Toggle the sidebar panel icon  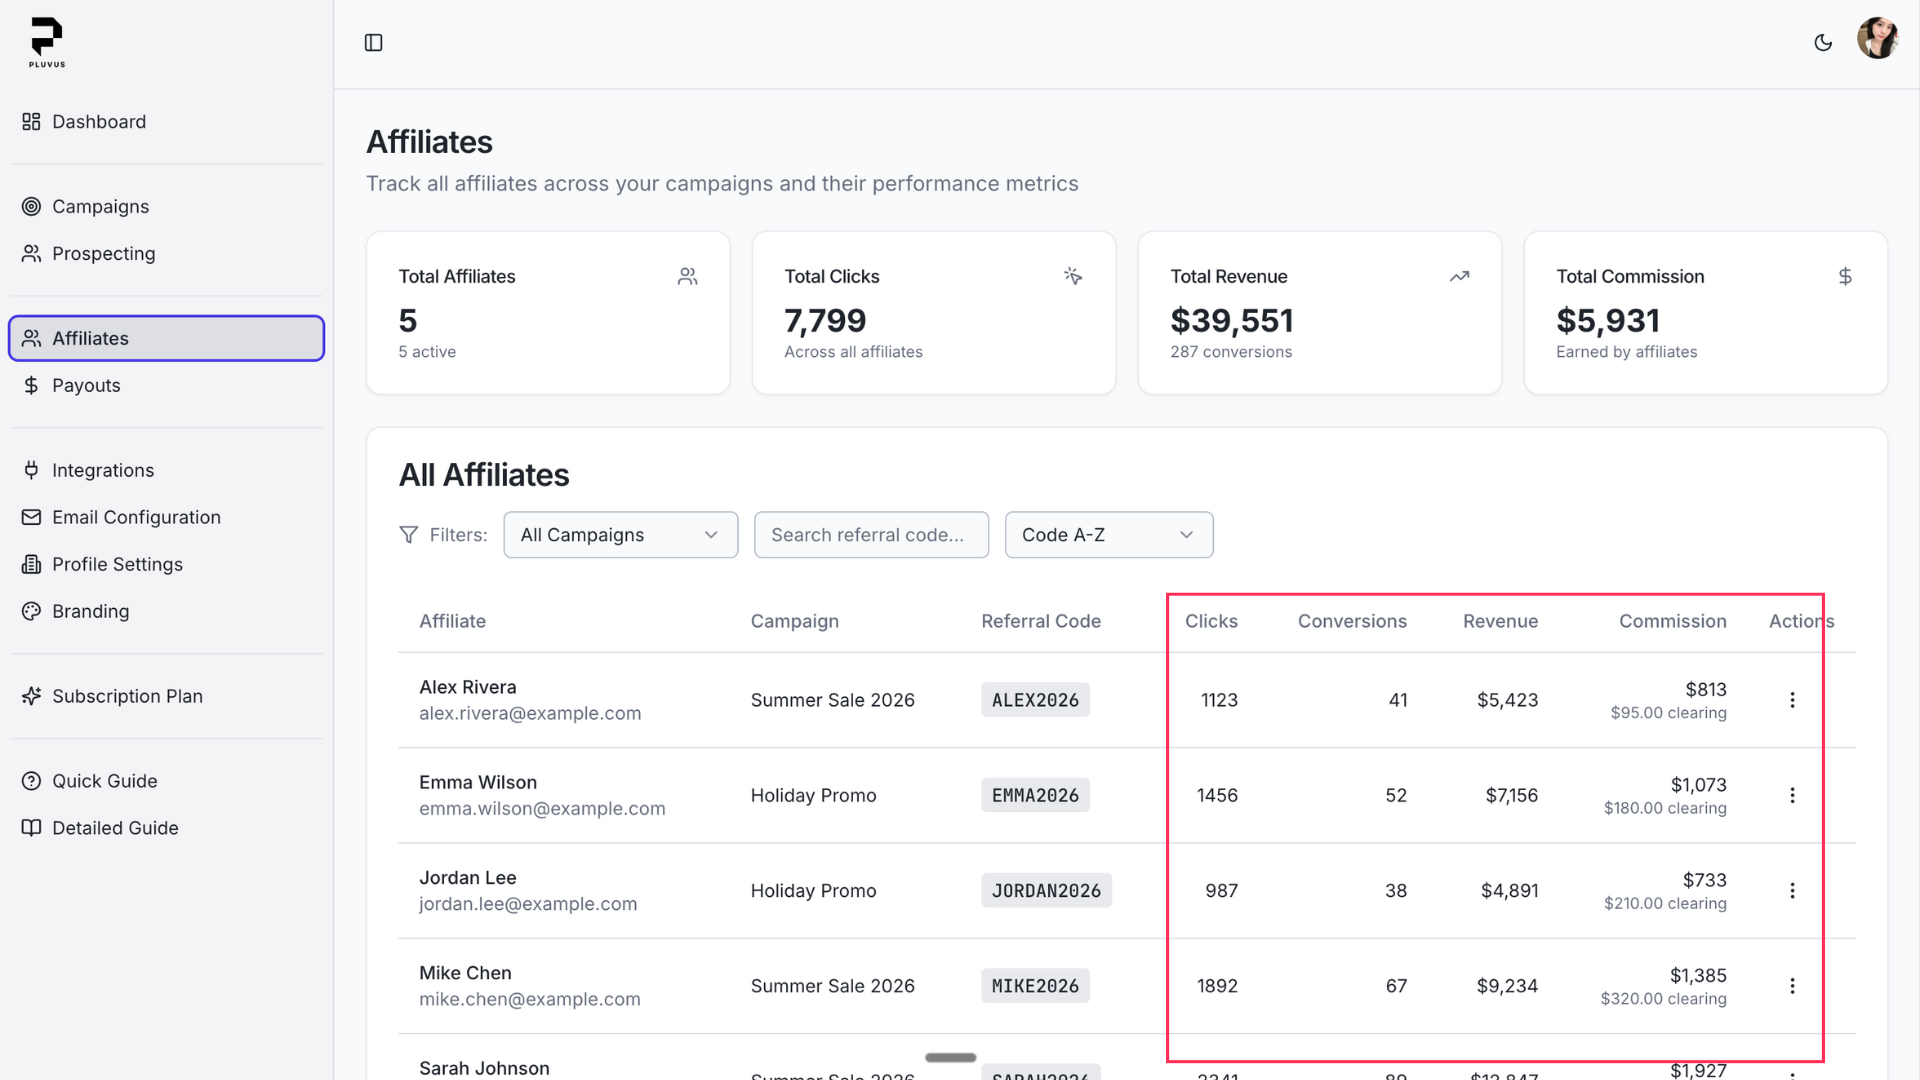tap(374, 43)
